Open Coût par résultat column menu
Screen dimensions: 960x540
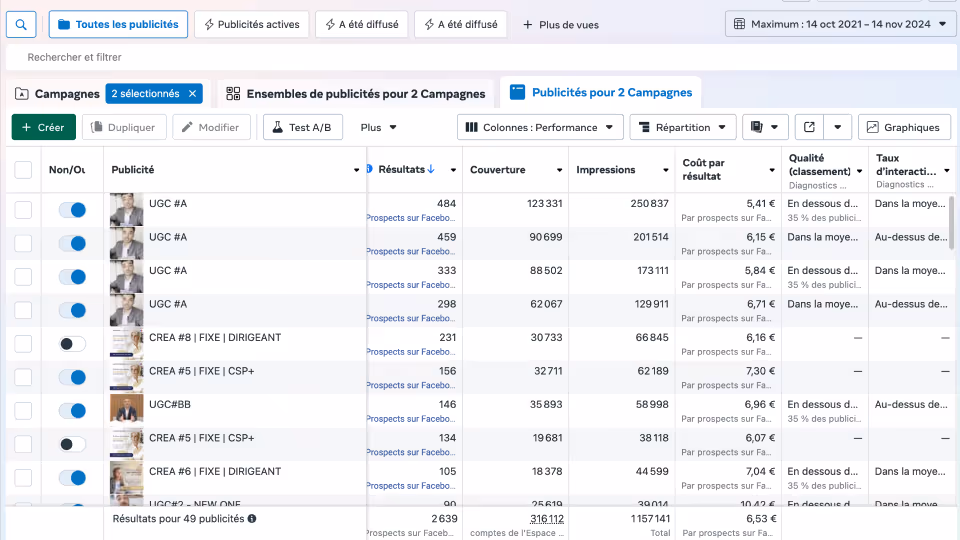pos(772,170)
